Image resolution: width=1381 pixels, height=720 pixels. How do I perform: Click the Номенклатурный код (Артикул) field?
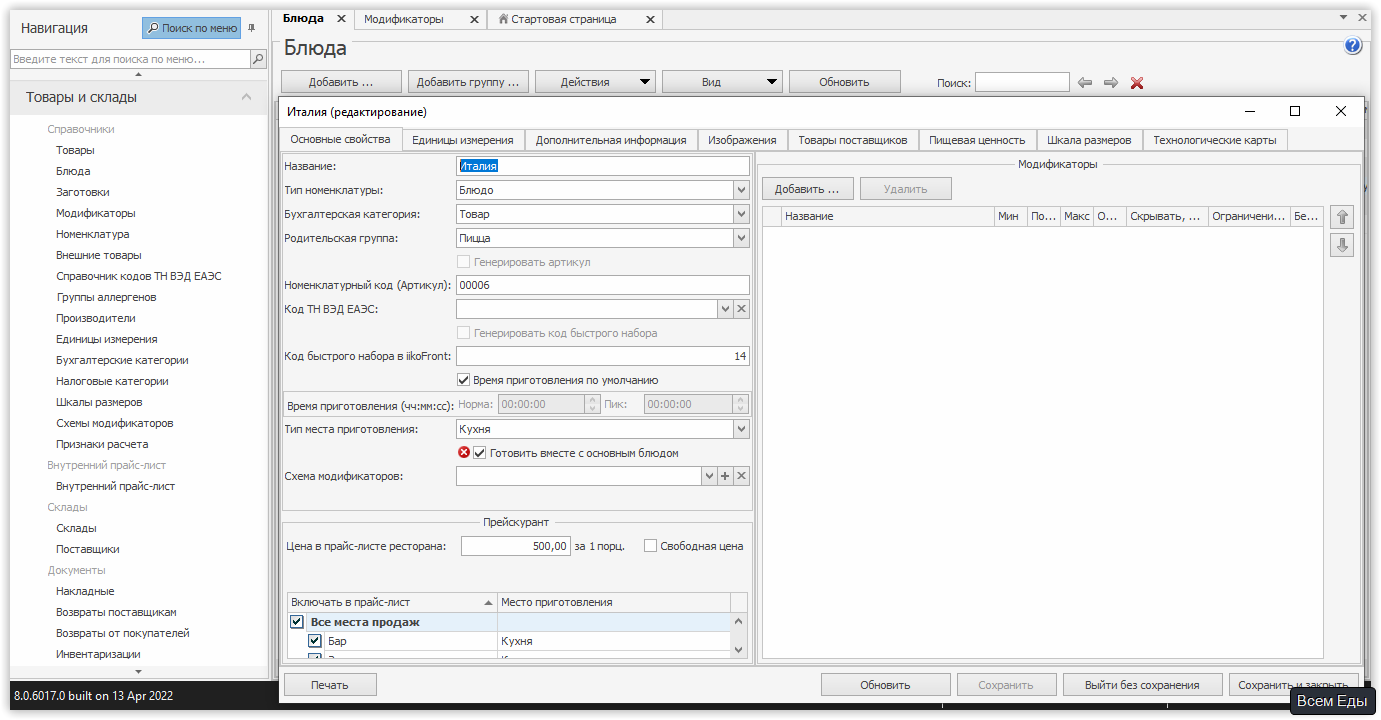[603, 285]
